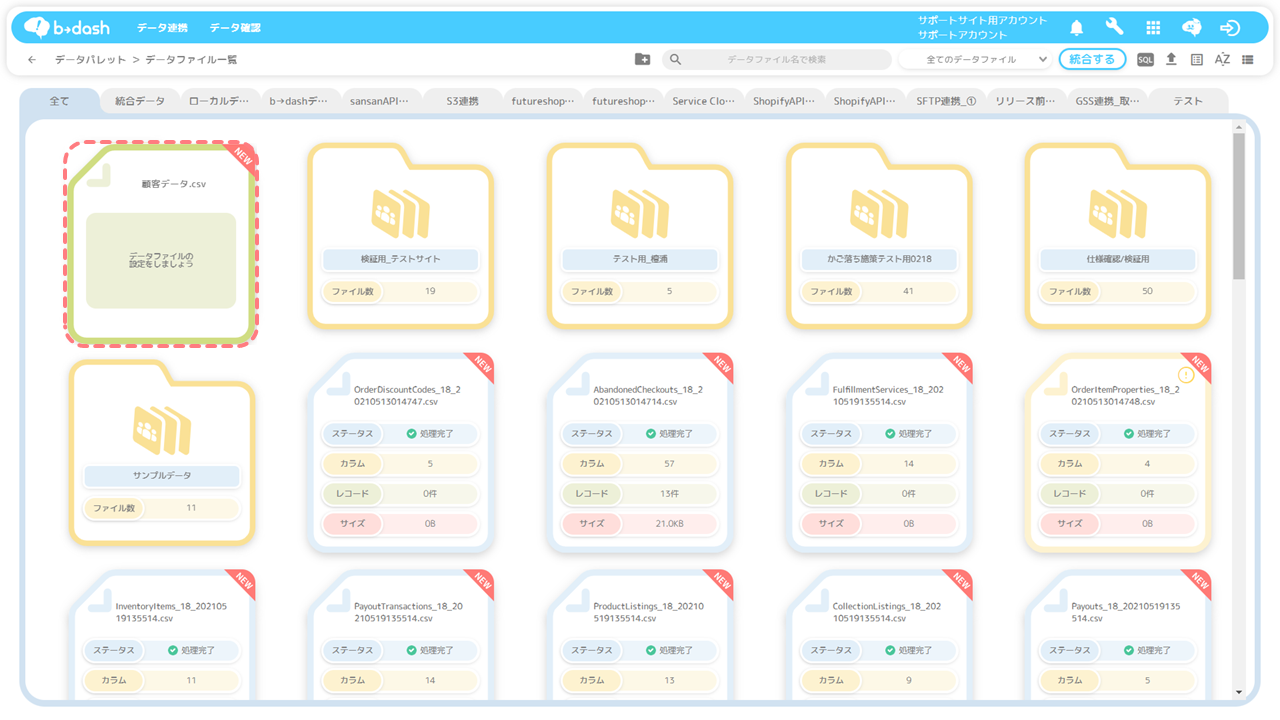The image size is (1280, 720).
Task: Click the b→dash logo
Action: point(67,27)
